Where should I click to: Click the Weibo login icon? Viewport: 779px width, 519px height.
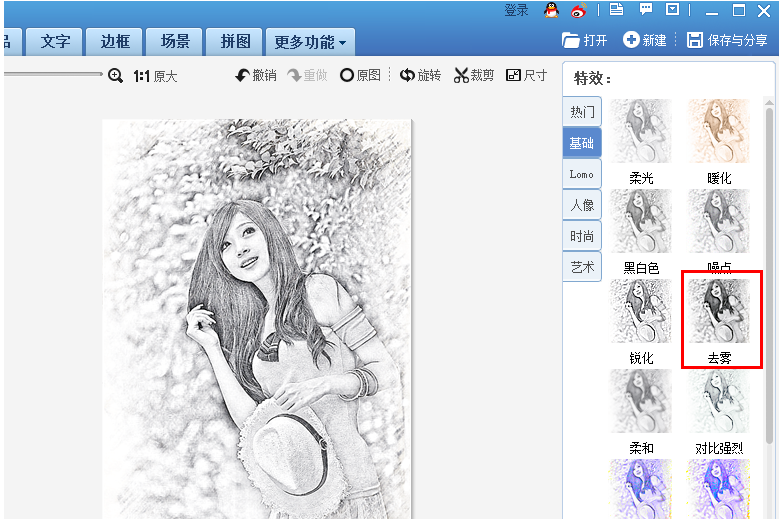coord(579,11)
